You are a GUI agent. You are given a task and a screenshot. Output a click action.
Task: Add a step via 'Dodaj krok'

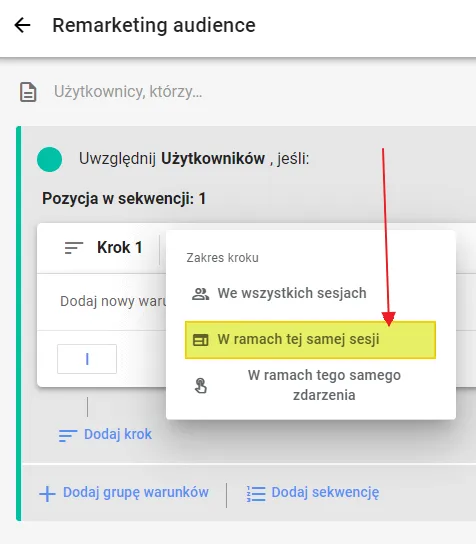105,434
